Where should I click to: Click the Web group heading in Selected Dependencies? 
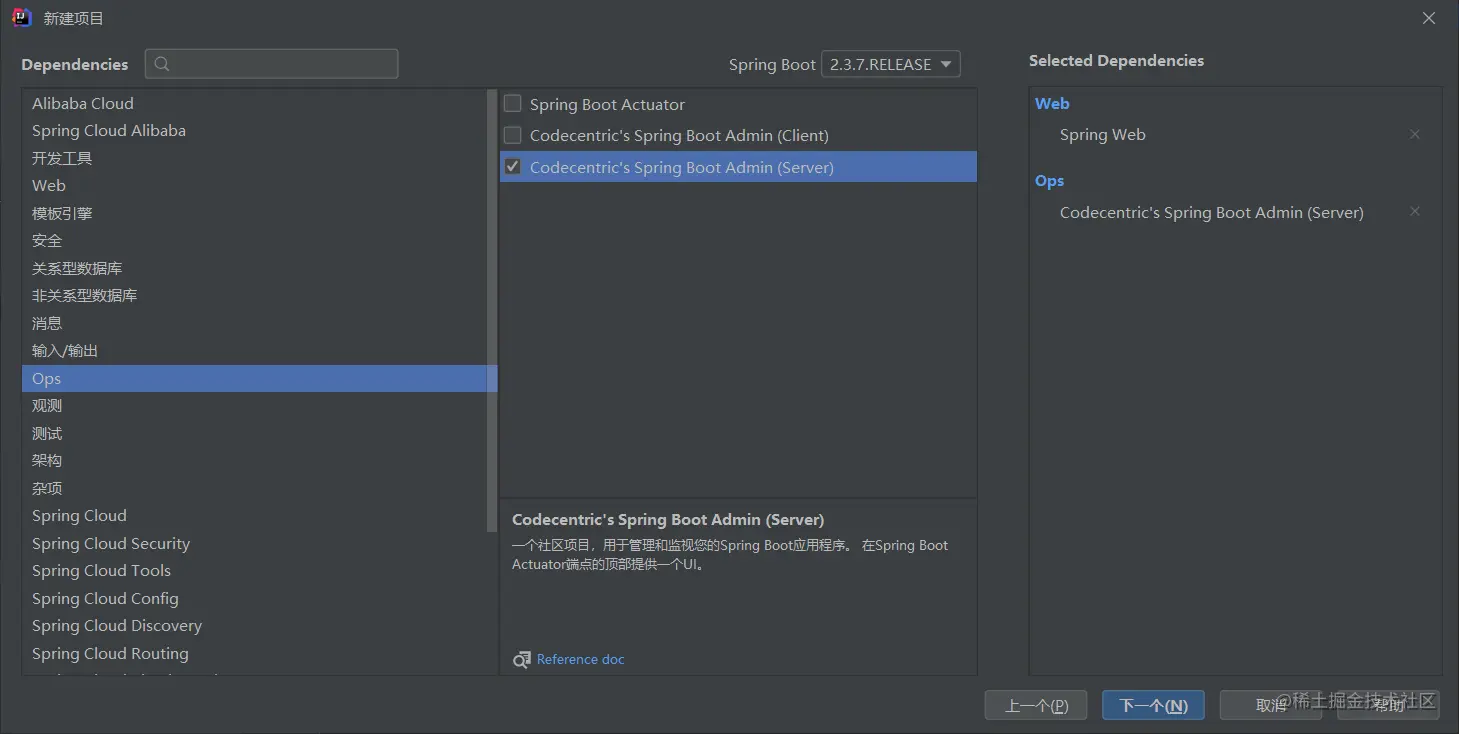click(1052, 103)
